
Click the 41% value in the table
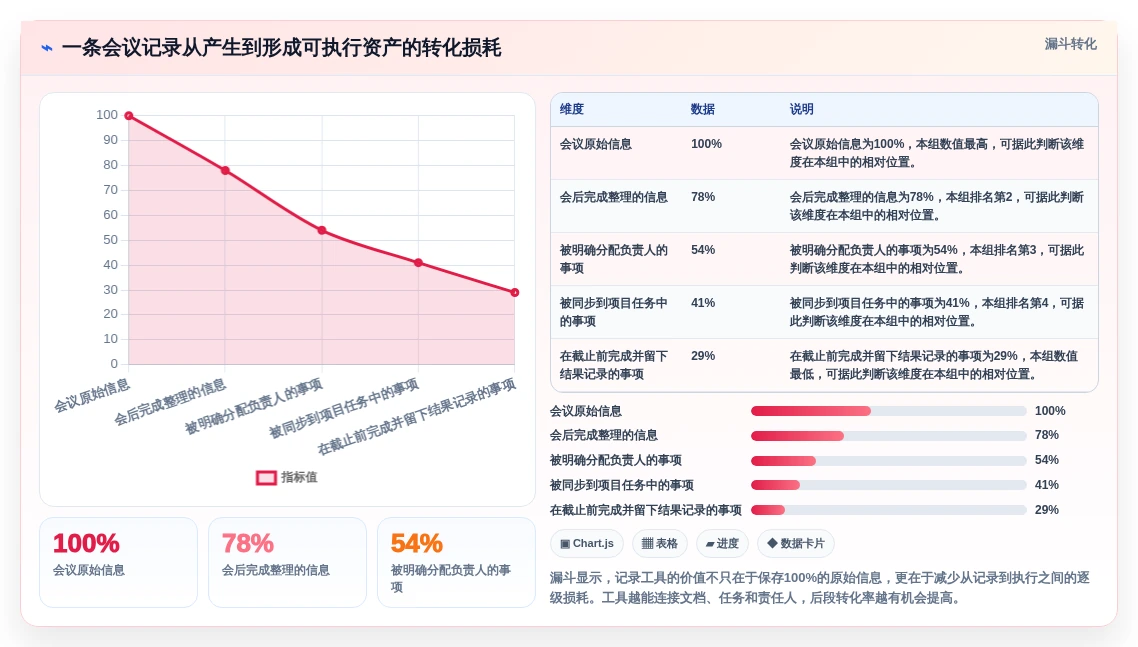[703, 303]
